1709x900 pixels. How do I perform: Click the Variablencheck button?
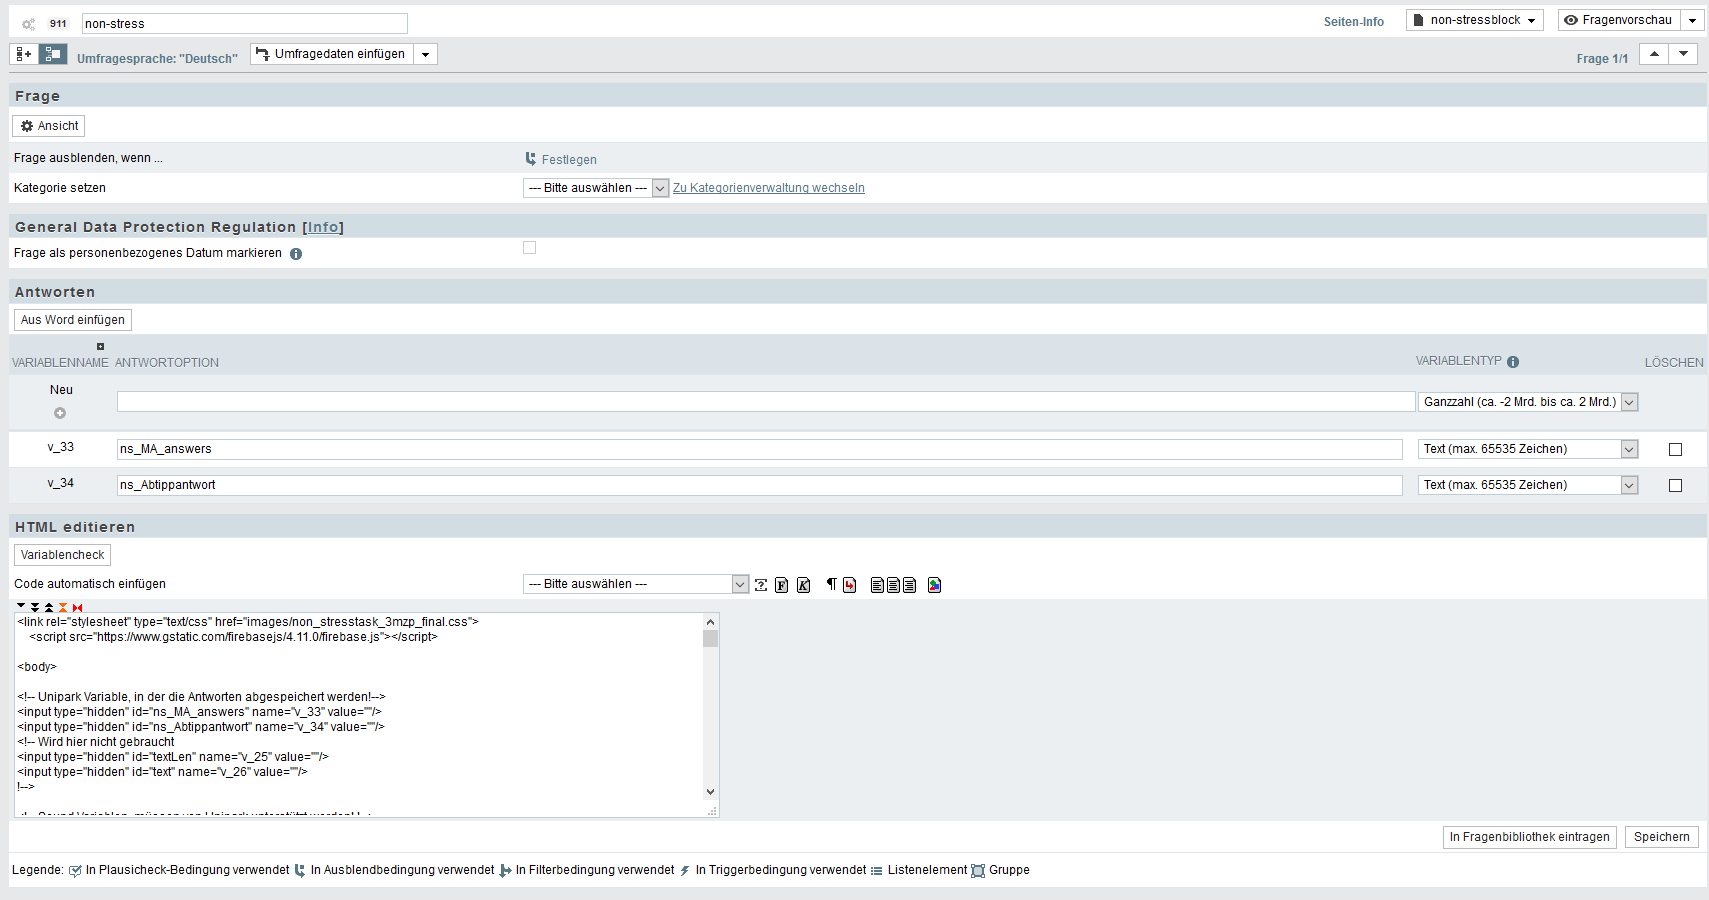(62, 555)
